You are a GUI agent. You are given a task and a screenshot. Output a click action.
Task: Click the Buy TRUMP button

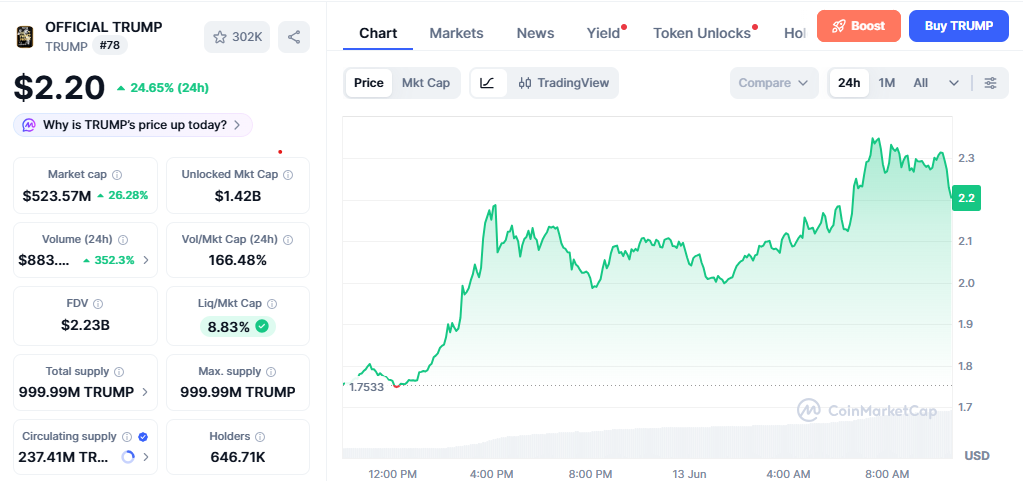point(958,26)
